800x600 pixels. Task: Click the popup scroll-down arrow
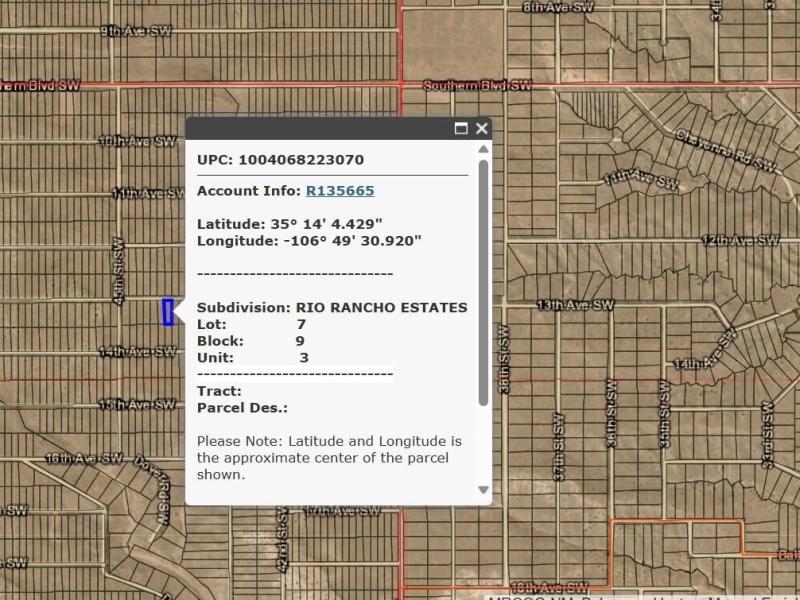pos(483,490)
